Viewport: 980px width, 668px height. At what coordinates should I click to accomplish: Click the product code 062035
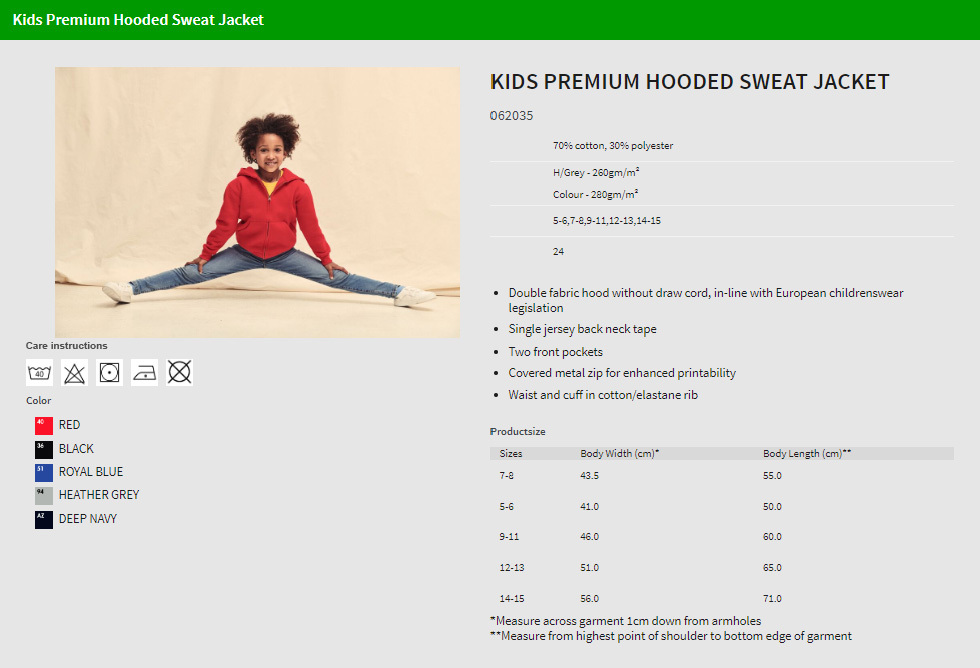511,116
